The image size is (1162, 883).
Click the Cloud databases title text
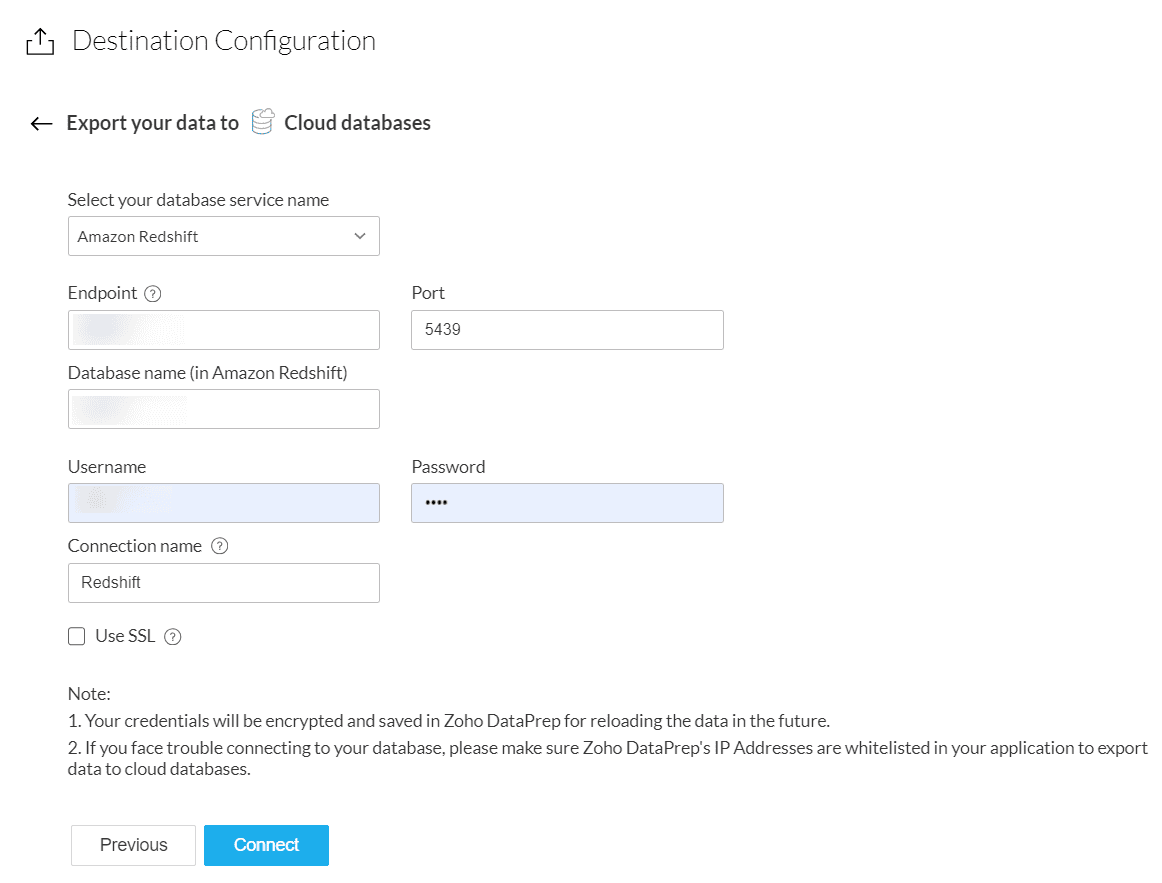pyautogui.click(x=357, y=123)
